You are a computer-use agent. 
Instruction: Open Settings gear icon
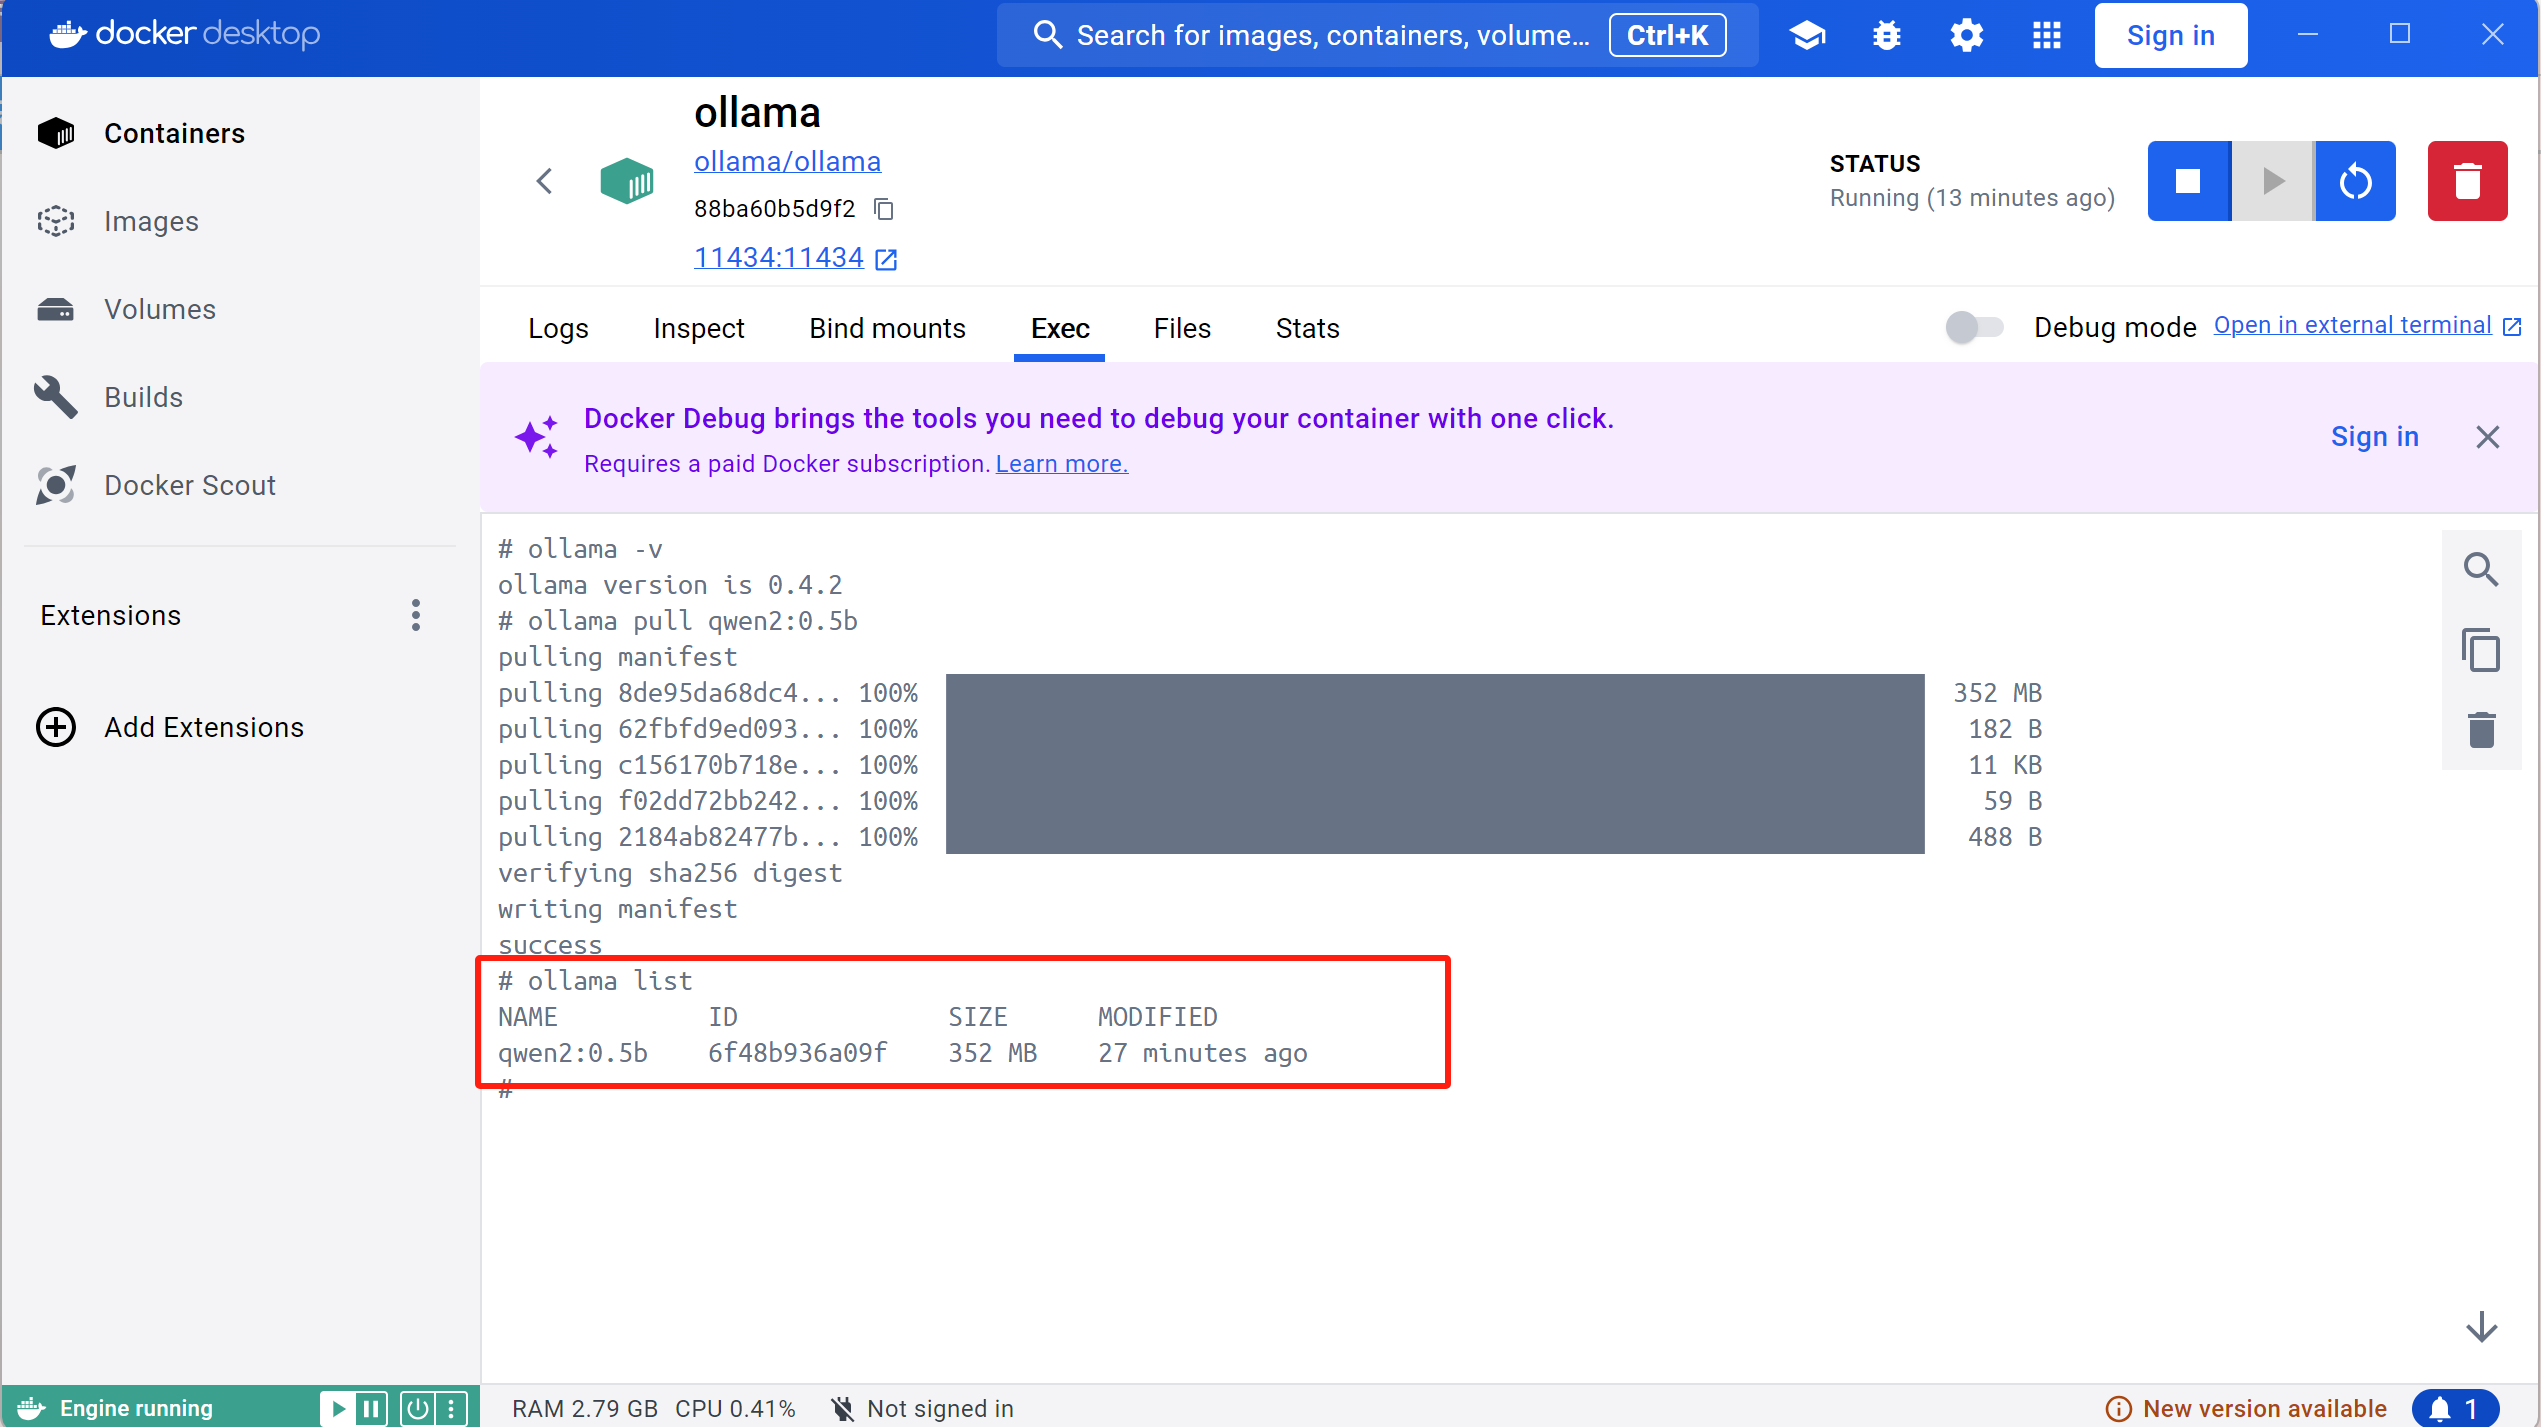coord(1966,35)
